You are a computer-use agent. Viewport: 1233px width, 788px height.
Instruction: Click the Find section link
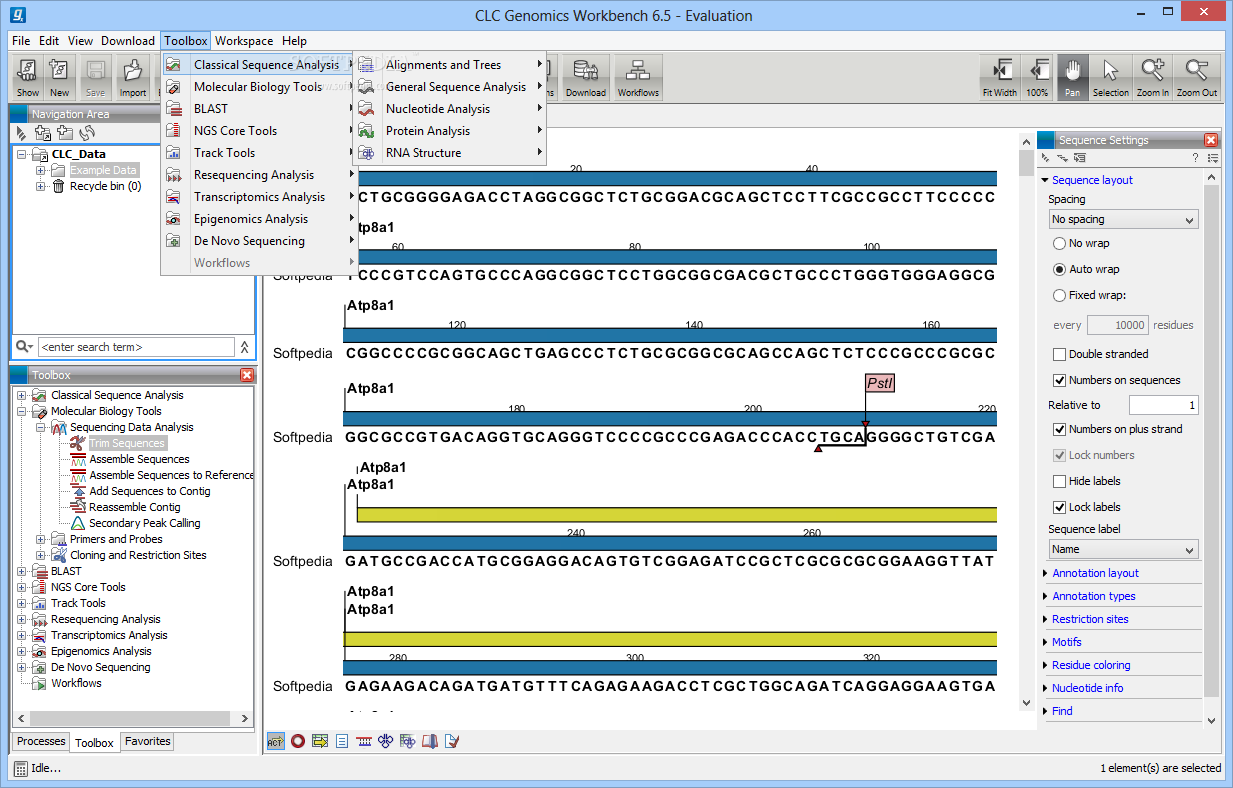click(1062, 711)
